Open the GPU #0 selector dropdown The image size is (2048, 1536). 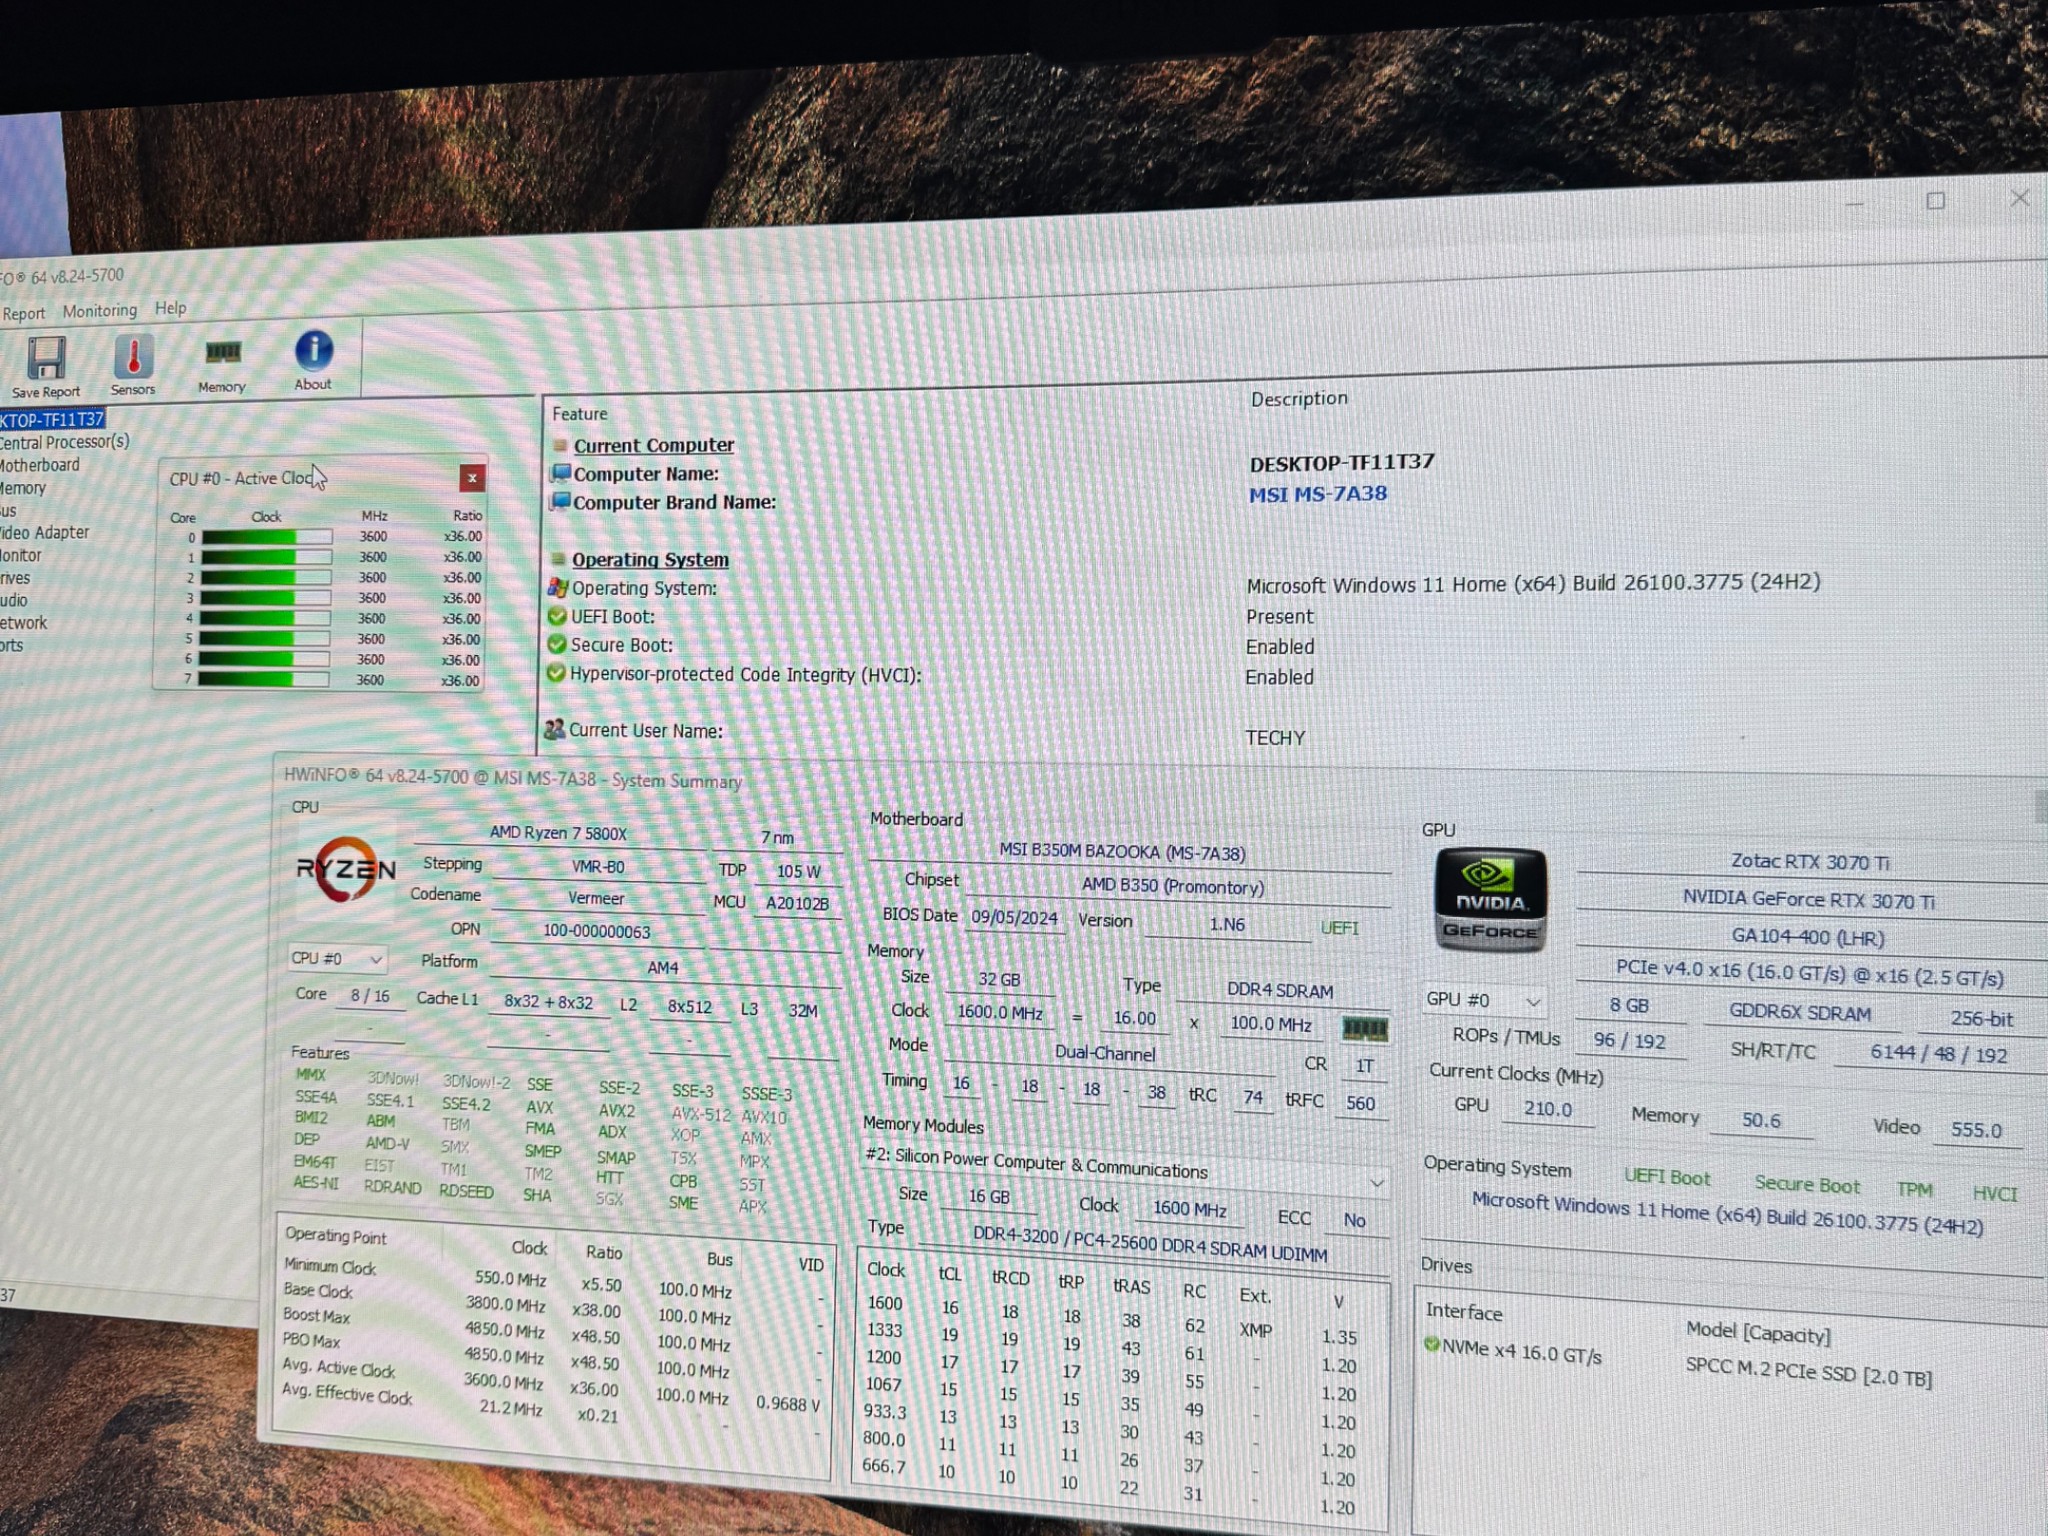tap(1484, 1000)
